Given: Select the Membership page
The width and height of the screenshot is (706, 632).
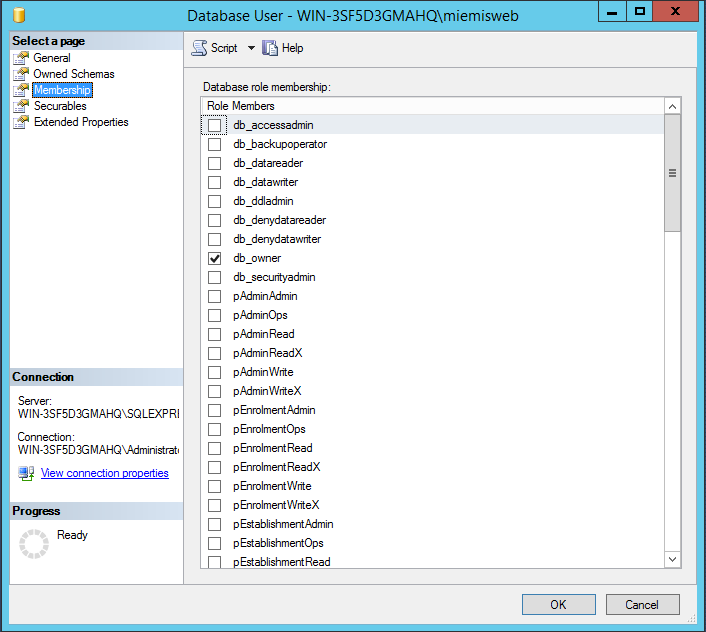Looking at the screenshot, I should (x=61, y=90).
